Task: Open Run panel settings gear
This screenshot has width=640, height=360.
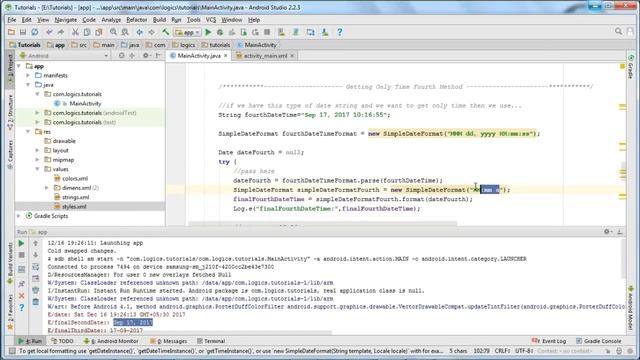Action: [607, 232]
